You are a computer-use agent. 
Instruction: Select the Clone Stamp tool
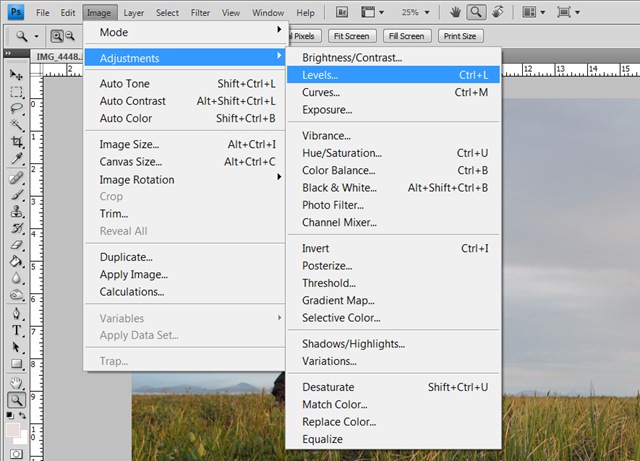[16, 212]
